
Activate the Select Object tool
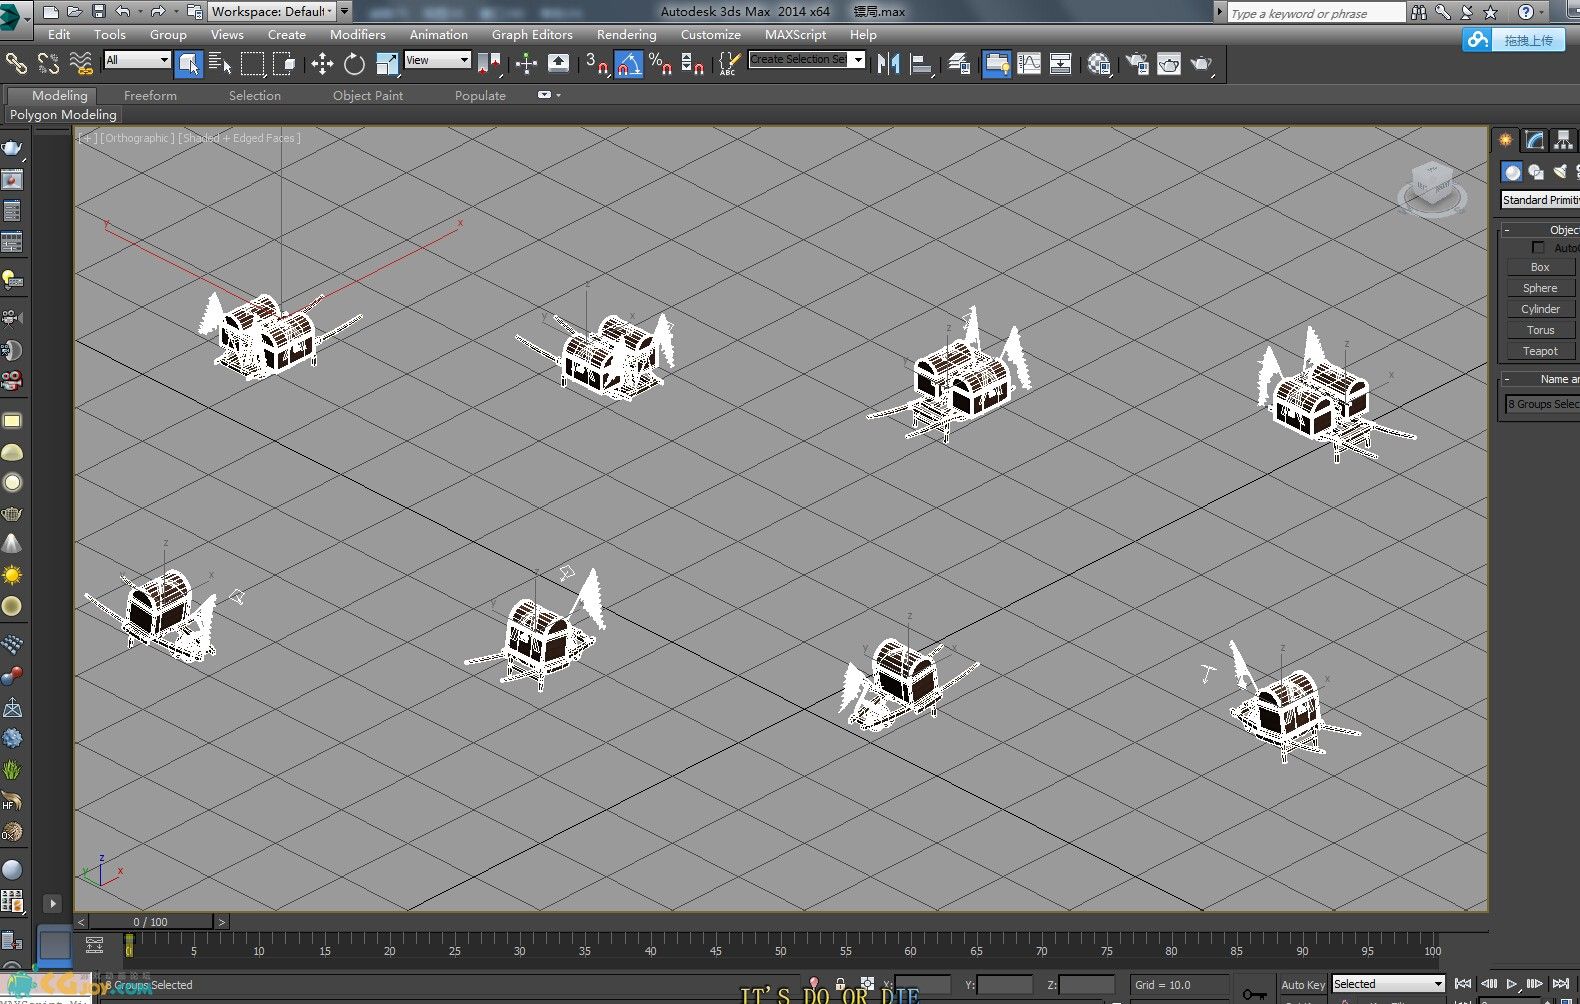(x=188, y=64)
